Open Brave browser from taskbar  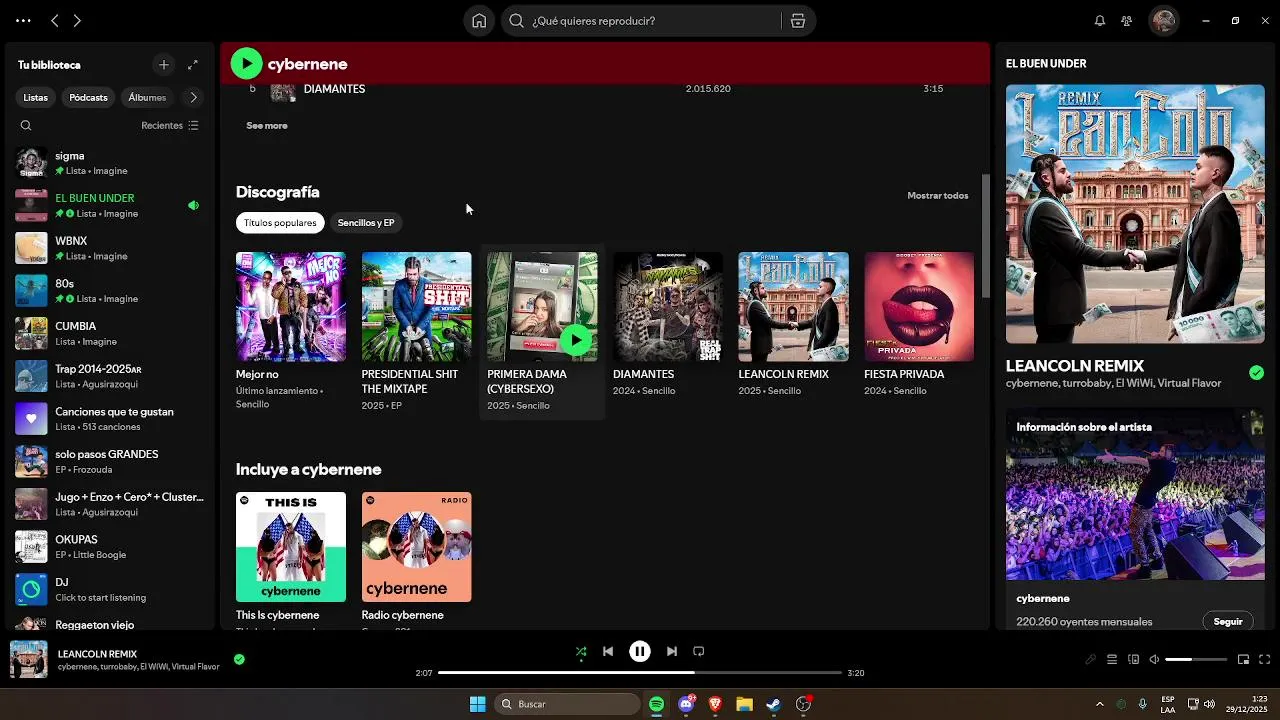coord(715,704)
